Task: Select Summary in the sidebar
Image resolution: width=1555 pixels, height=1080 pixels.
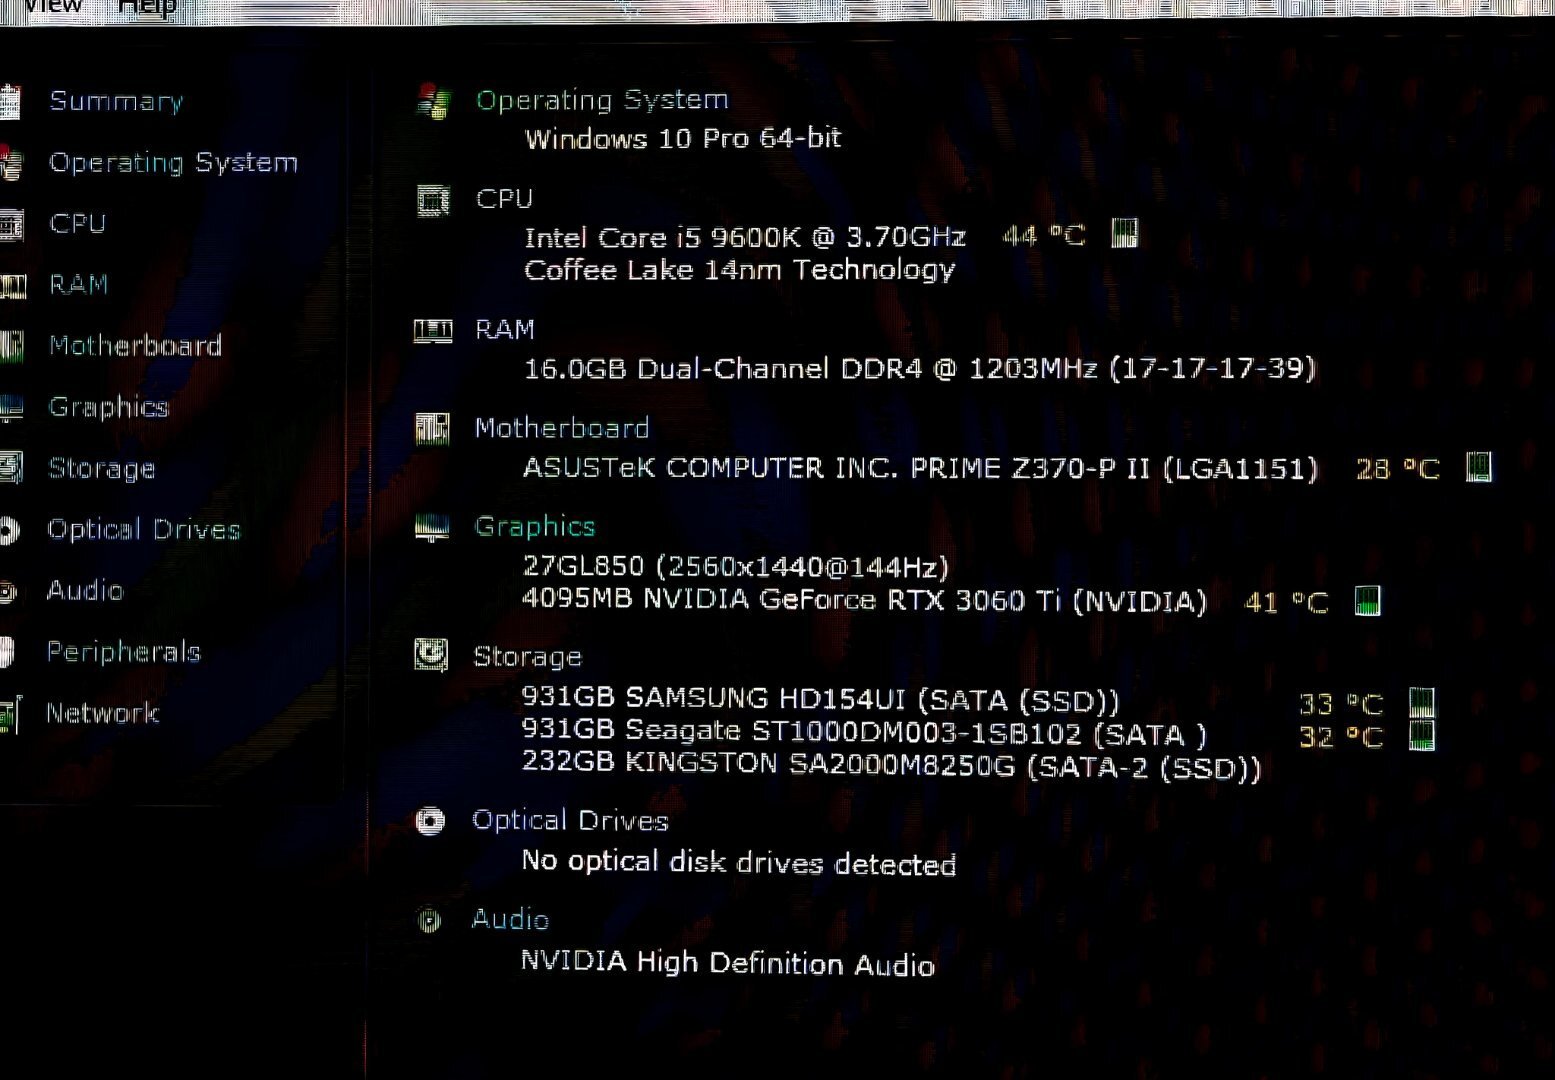Action: point(116,101)
